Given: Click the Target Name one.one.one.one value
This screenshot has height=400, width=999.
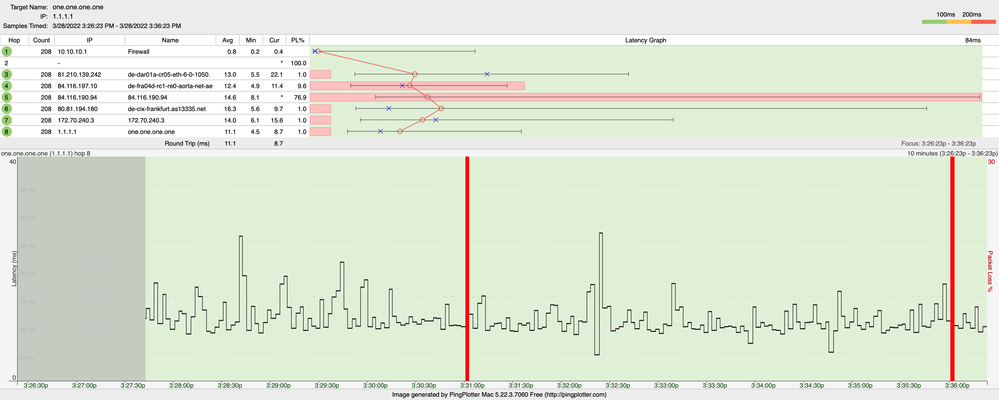Looking at the screenshot, I should (x=78, y=7).
